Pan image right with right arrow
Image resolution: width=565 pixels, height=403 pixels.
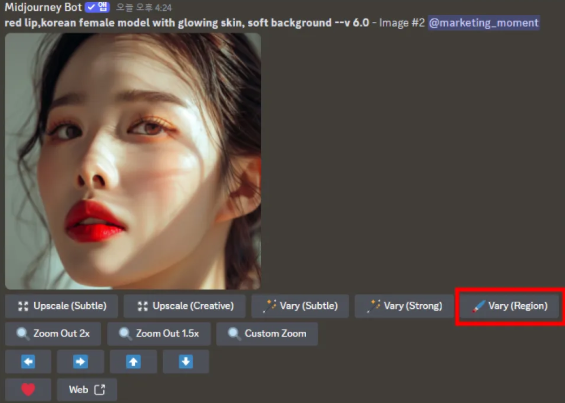click(x=80, y=362)
